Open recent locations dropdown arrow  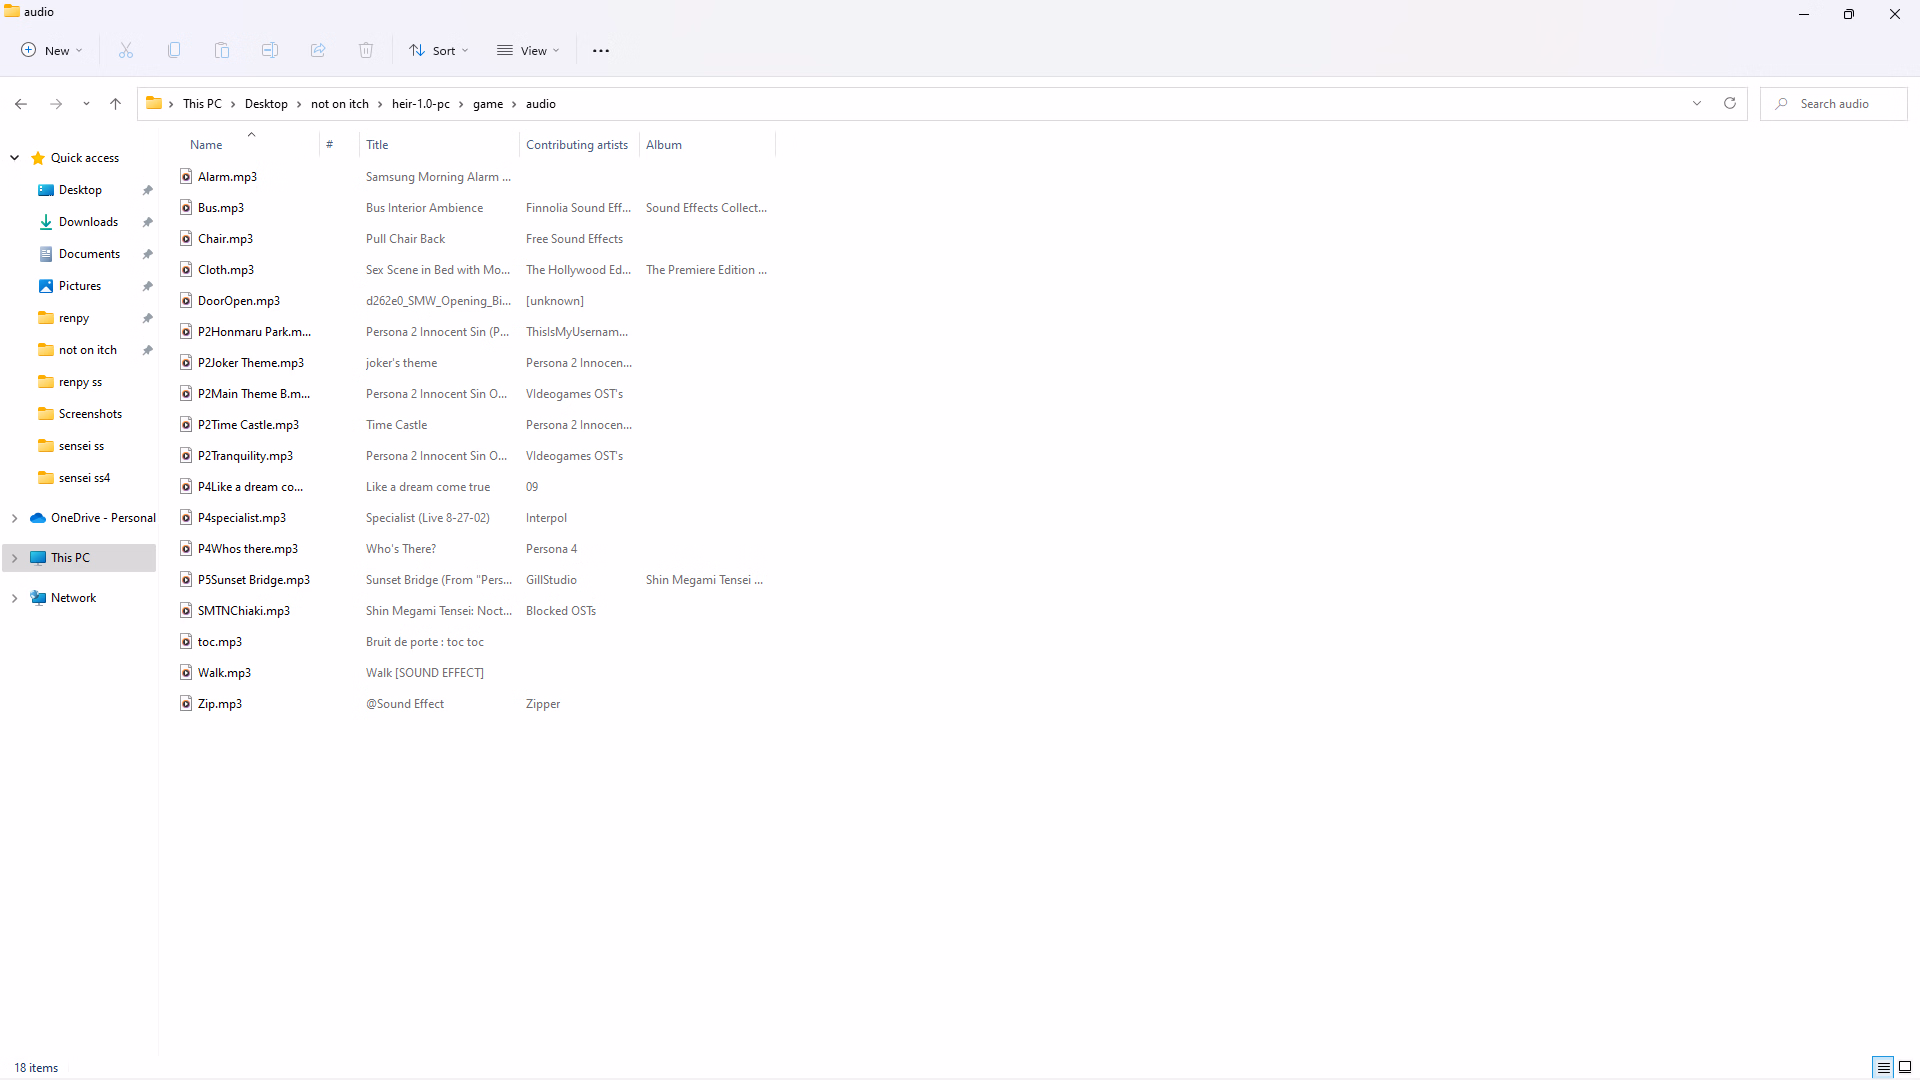[x=86, y=104]
